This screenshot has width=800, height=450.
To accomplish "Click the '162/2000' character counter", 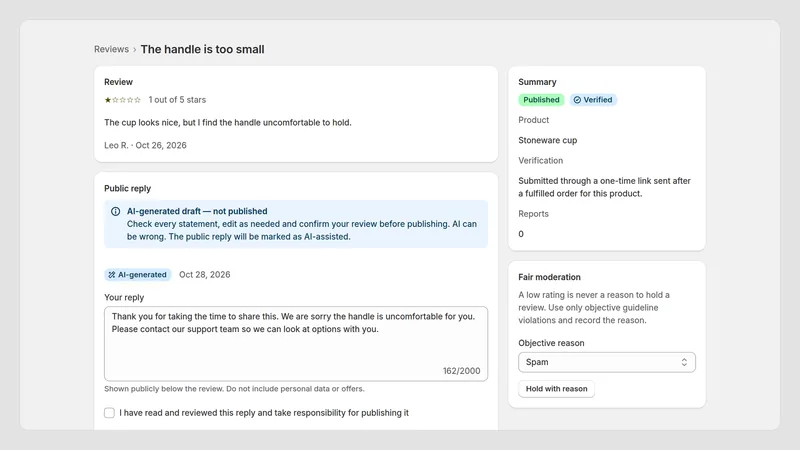I will tap(461, 371).
